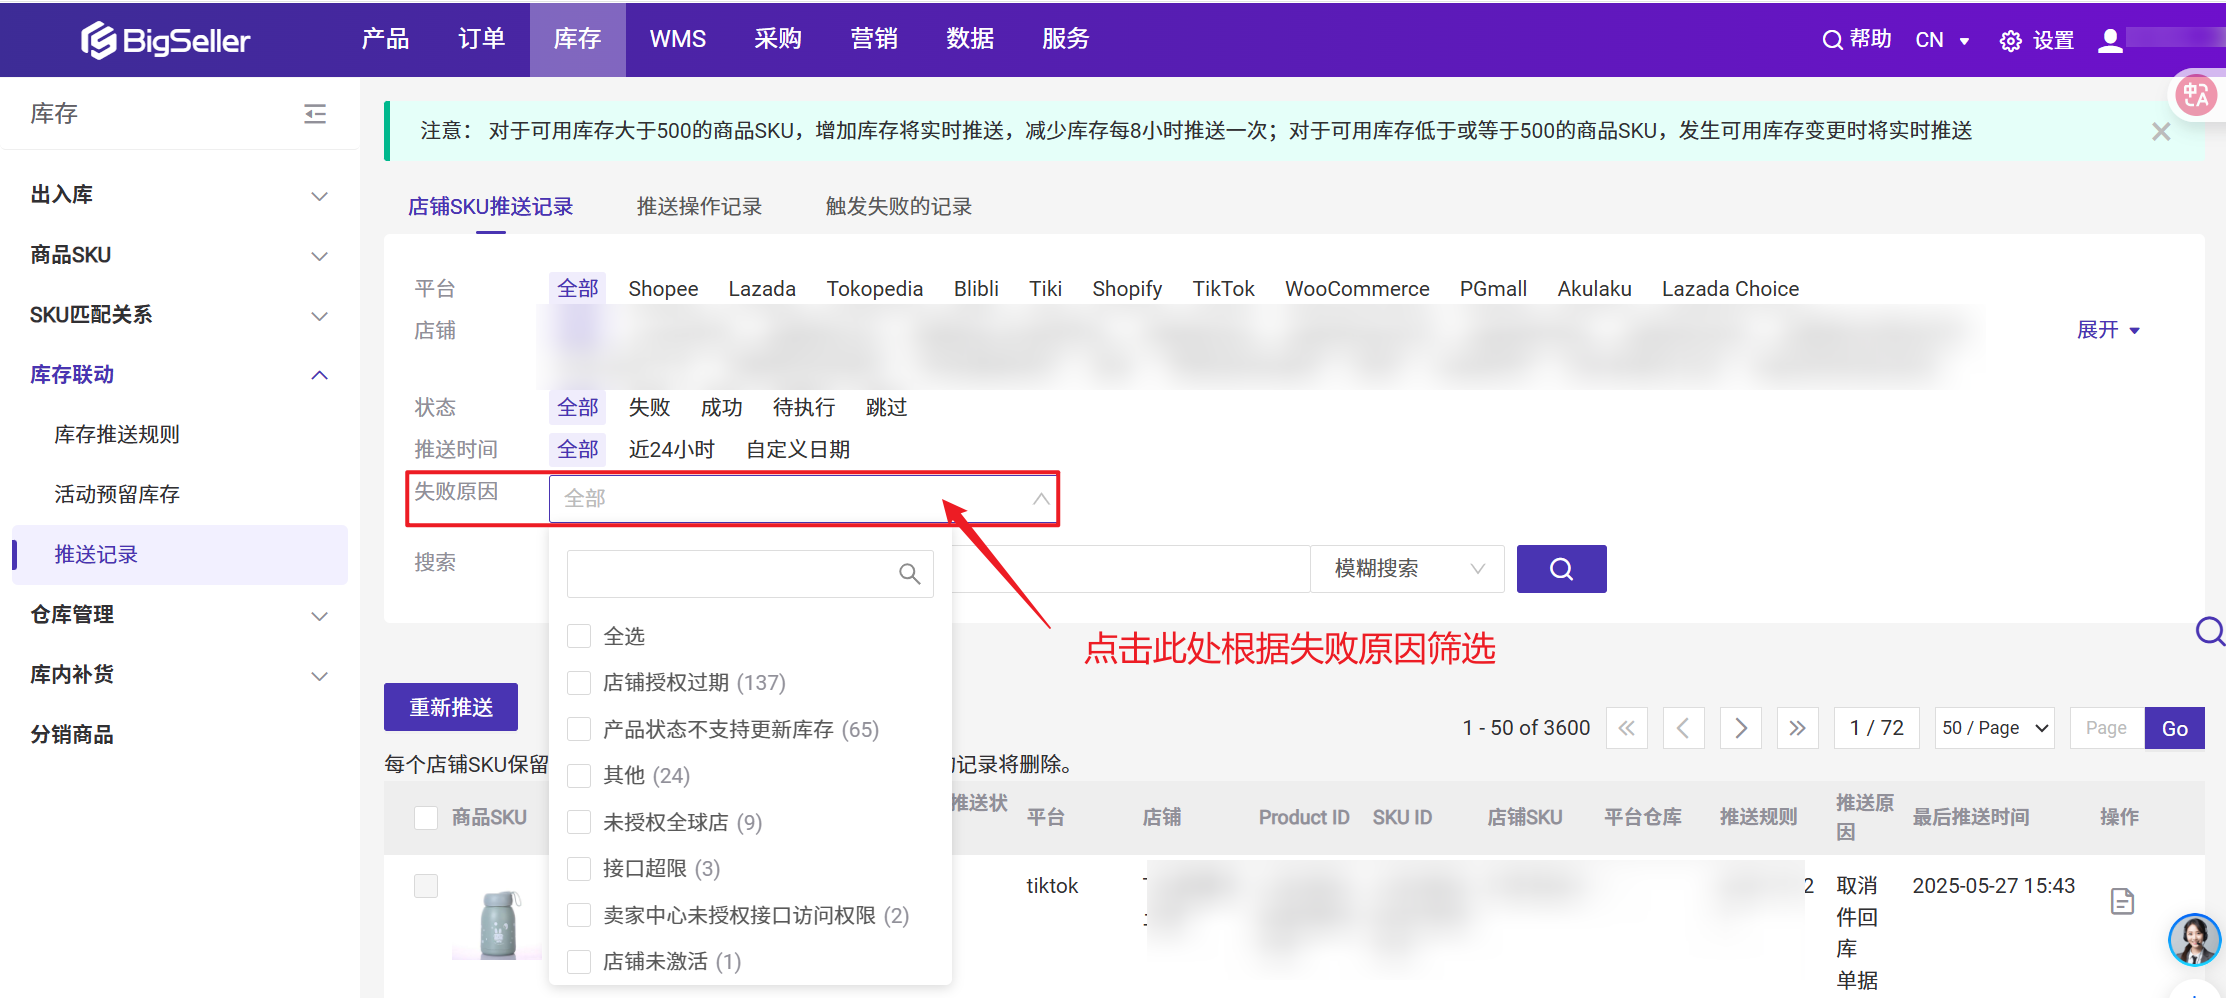Check 接口超限 (3) option
This screenshot has width=2226, height=998.
click(x=579, y=869)
